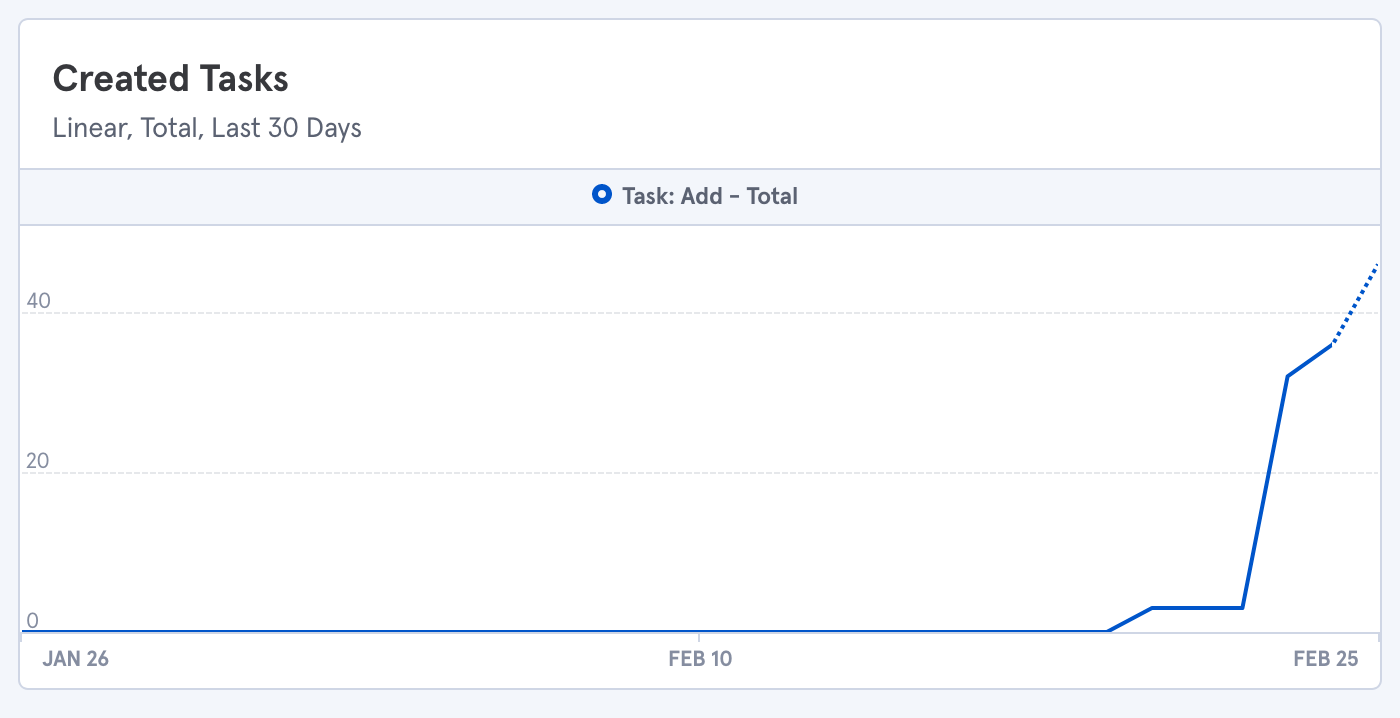Click the "Created Tasks" chart title
This screenshot has width=1400, height=718.
(x=170, y=79)
